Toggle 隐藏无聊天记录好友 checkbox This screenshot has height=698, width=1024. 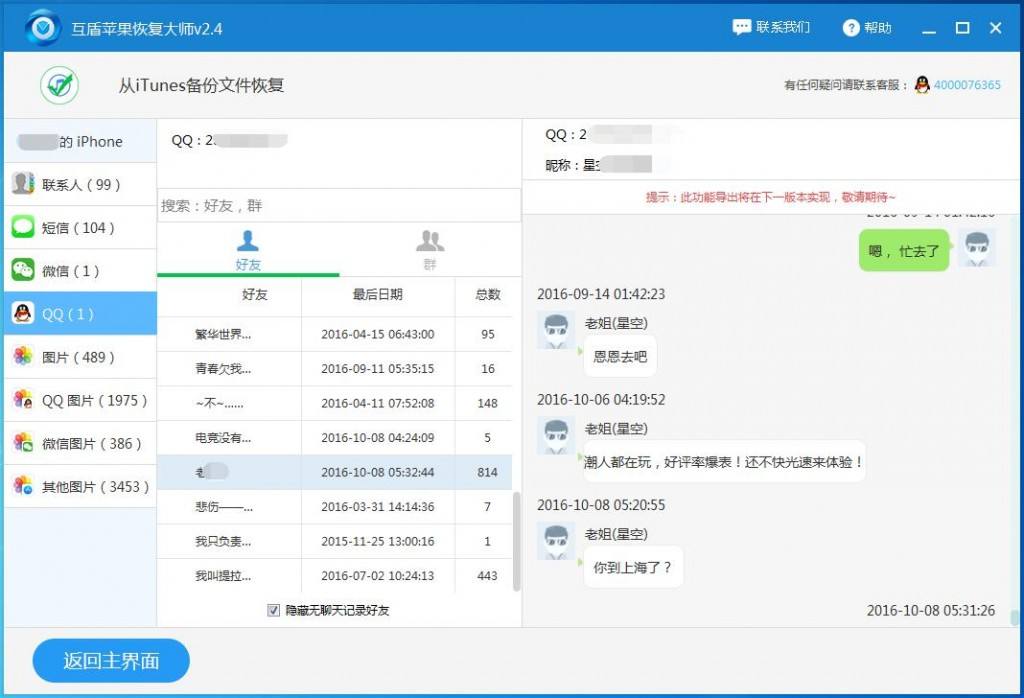pyautogui.click(x=274, y=611)
